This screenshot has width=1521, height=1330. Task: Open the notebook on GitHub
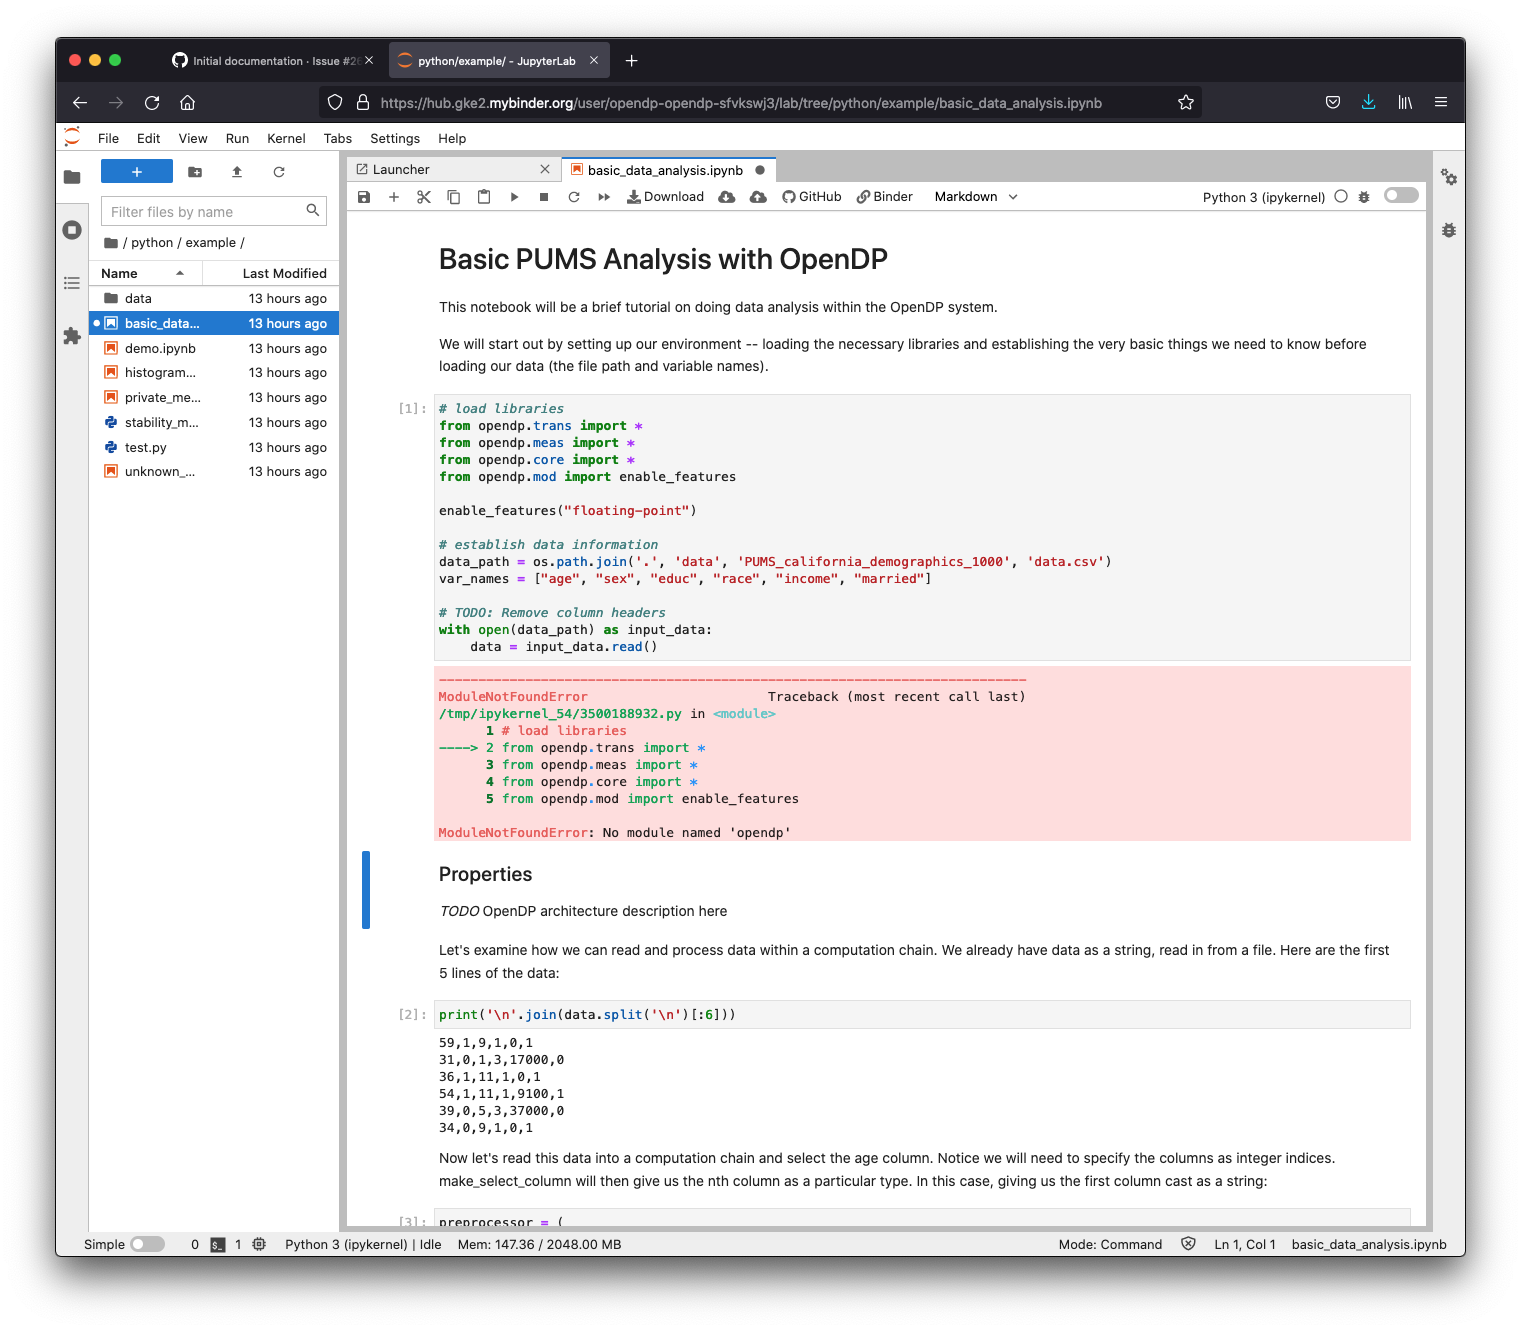coord(811,196)
